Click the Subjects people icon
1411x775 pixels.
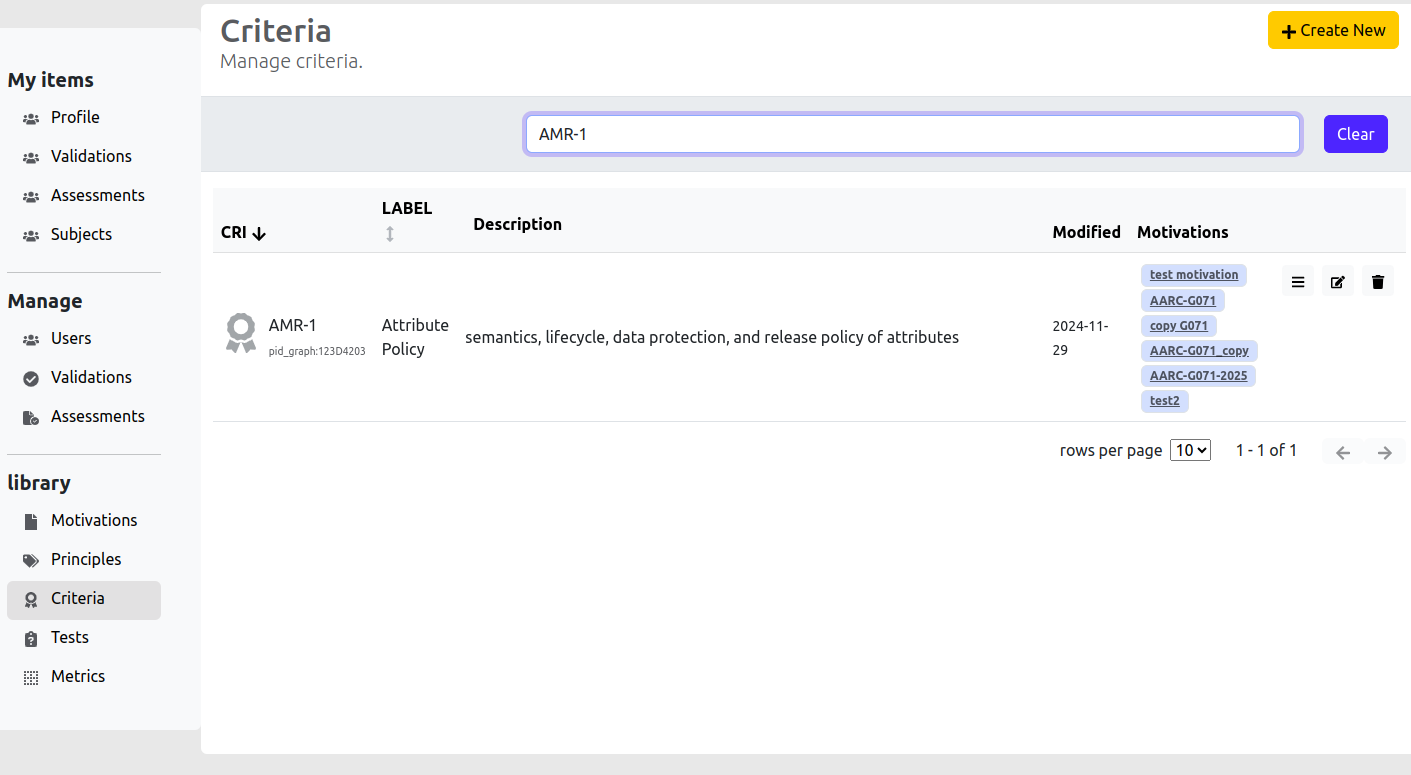coord(31,235)
